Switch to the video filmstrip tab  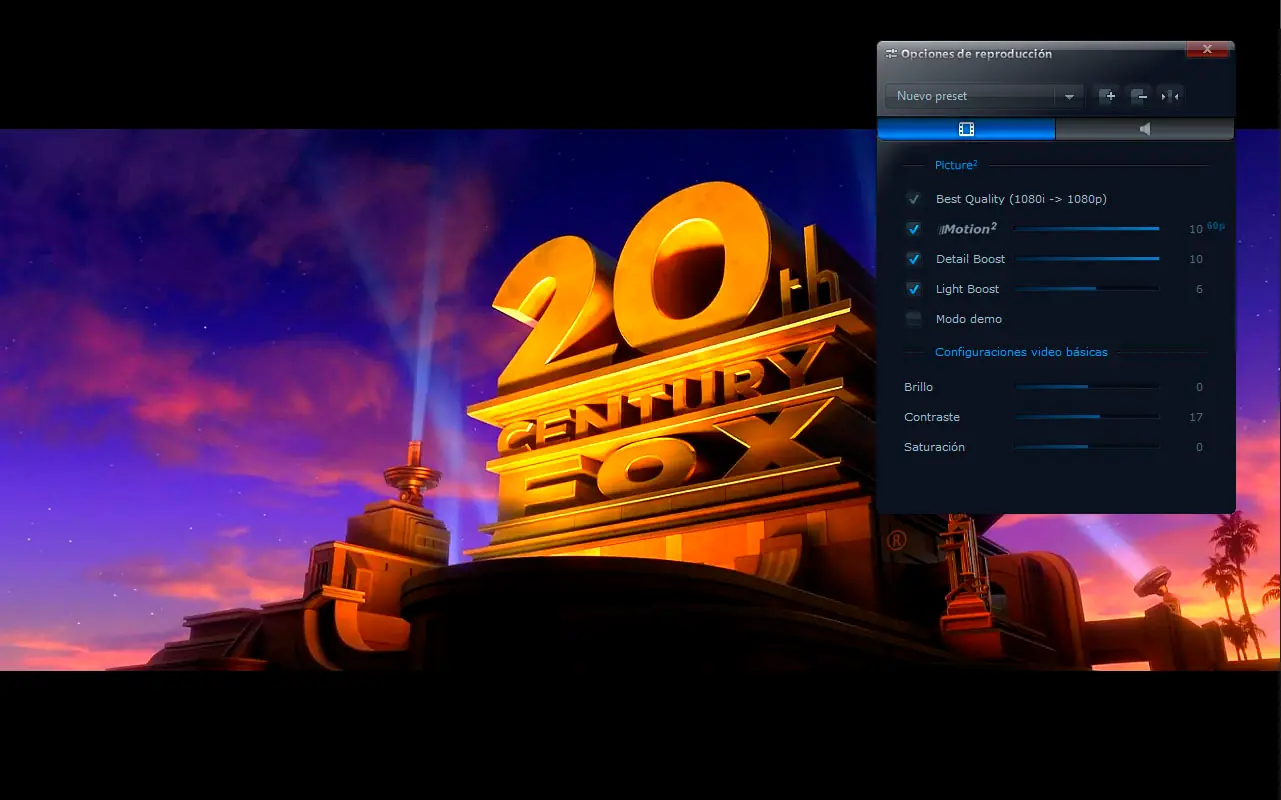tap(966, 129)
